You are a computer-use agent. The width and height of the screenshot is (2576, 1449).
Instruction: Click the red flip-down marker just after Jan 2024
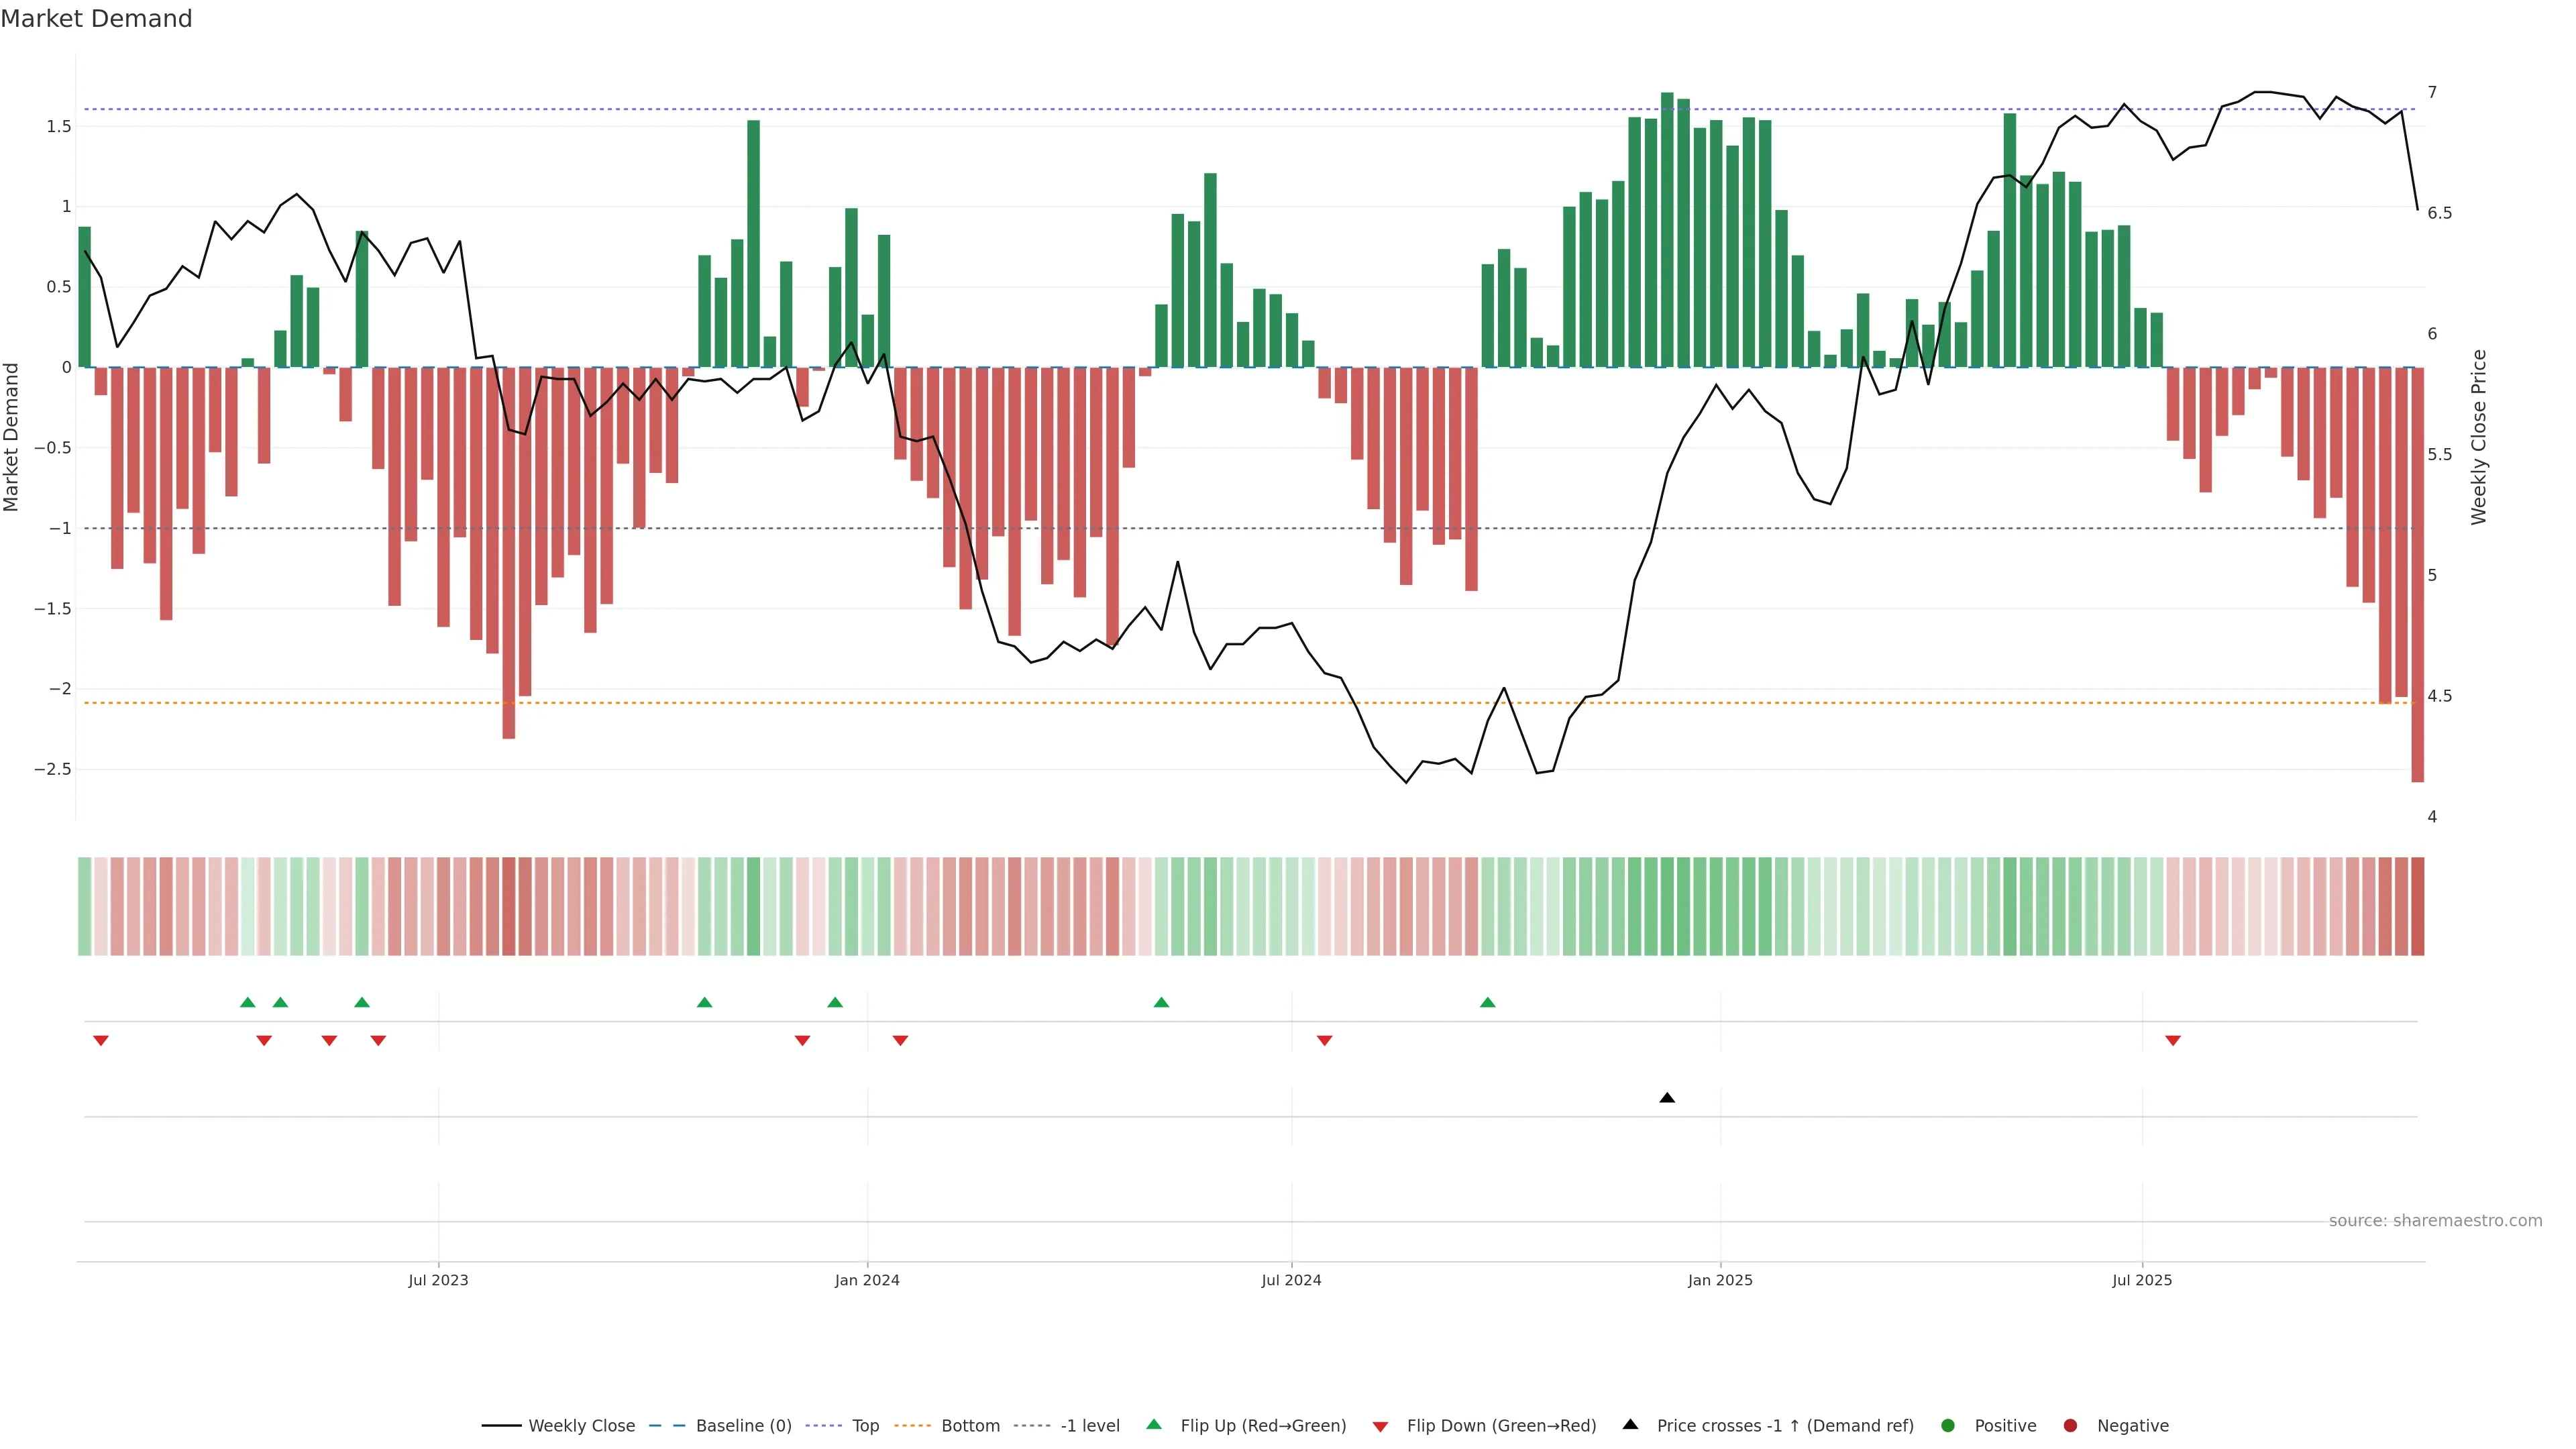[900, 1041]
